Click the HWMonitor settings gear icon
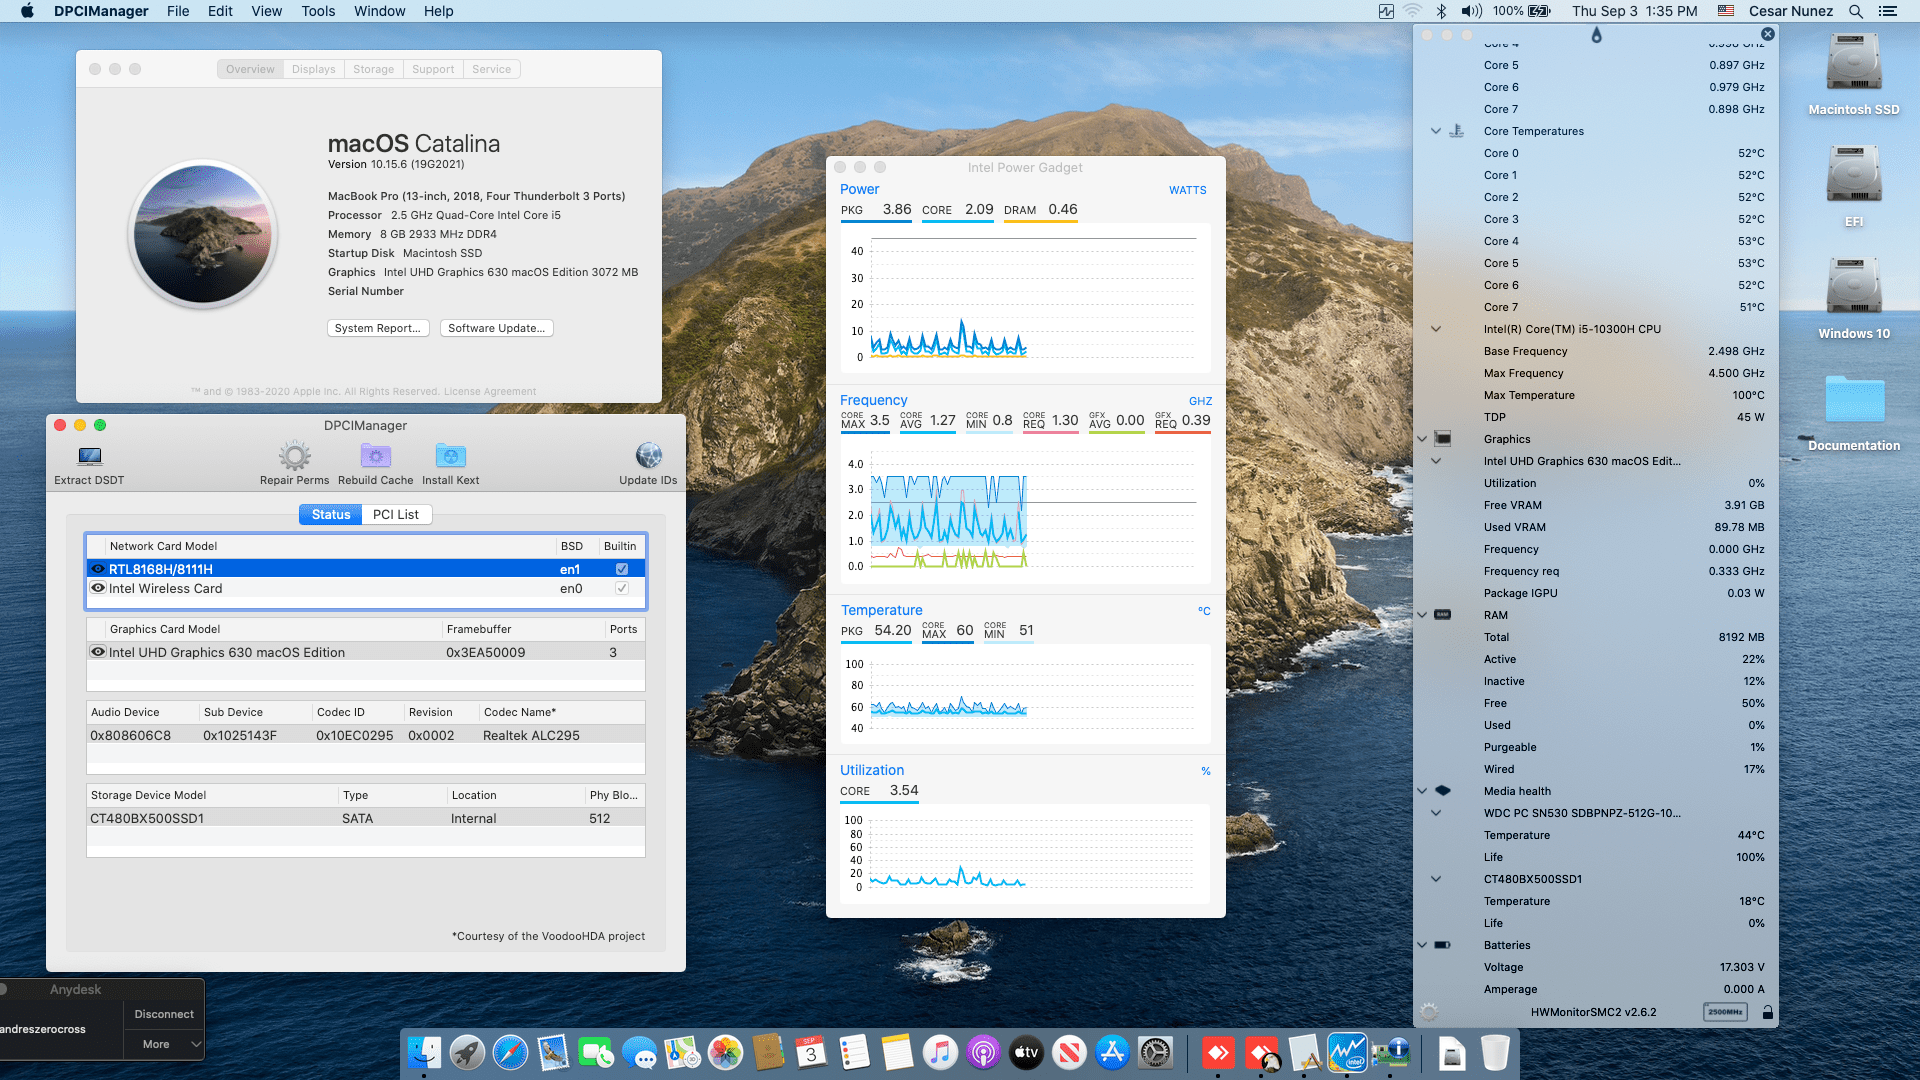The width and height of the screenshot is (1920, 1080). click(x=1429, y=1012)
